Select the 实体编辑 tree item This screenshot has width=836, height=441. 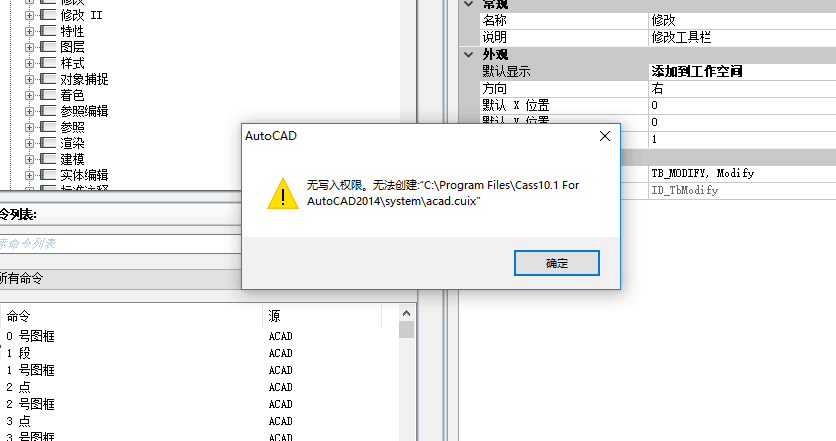click(x=84, y=175)
